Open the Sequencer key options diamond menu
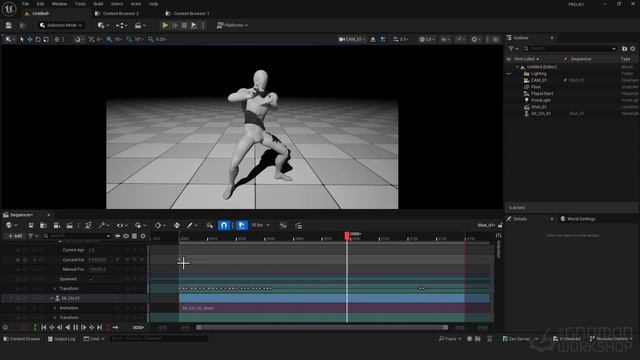Screen dimensions: 640x360 click(x=160, y=225)
